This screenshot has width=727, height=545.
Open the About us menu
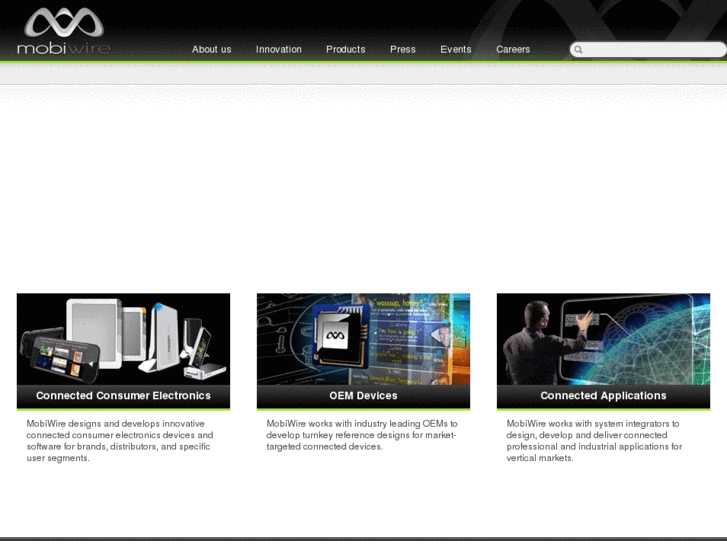pyautogui.click(x=211, y=49)
